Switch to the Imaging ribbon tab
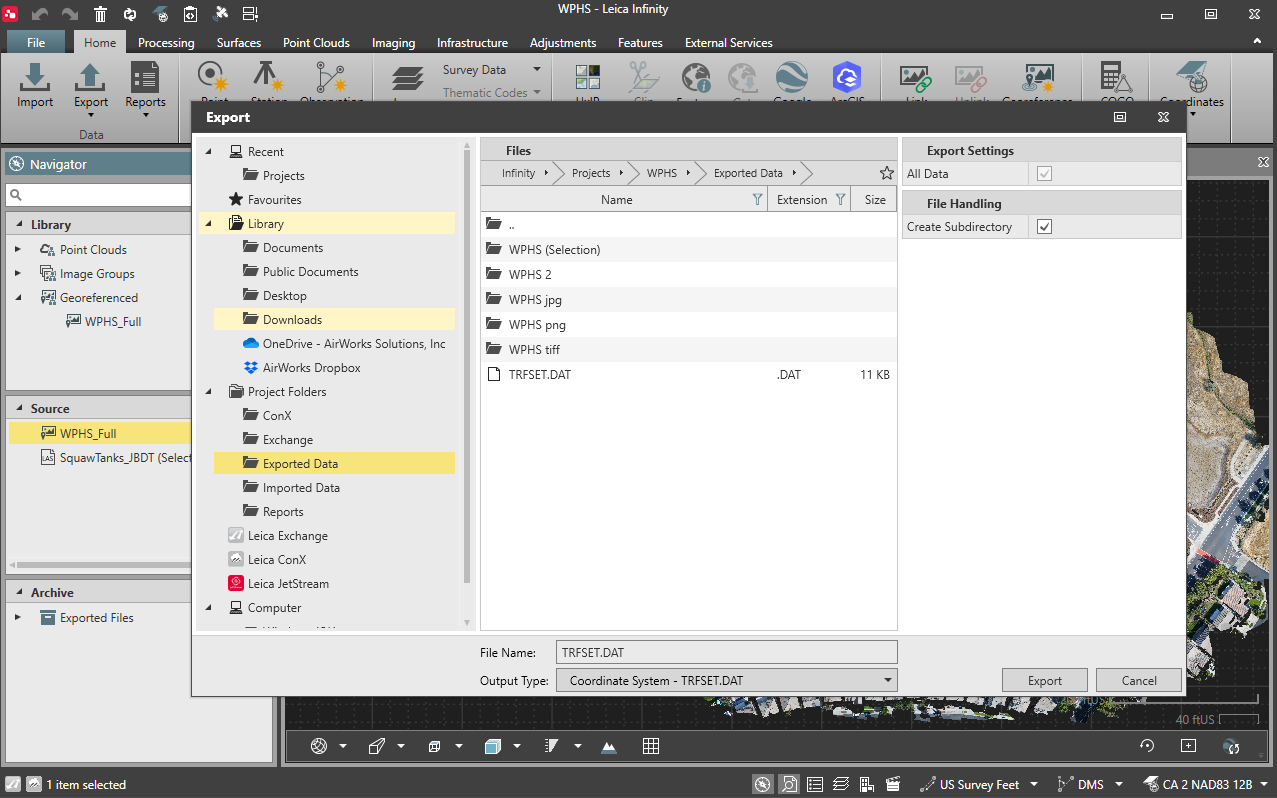The image size is (1277, 798). (393, 43)
